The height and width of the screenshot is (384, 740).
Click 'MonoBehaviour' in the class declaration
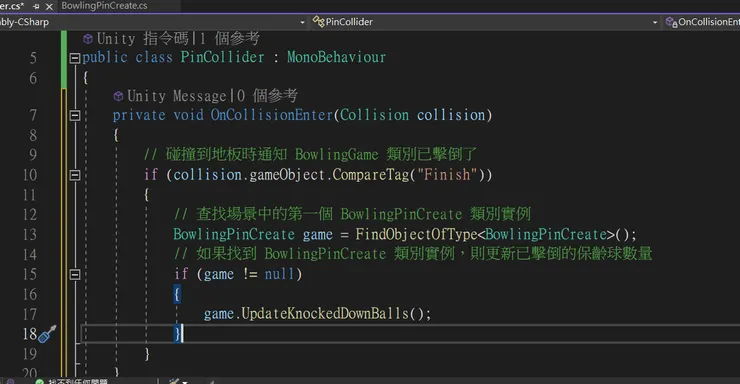point(336,58)
